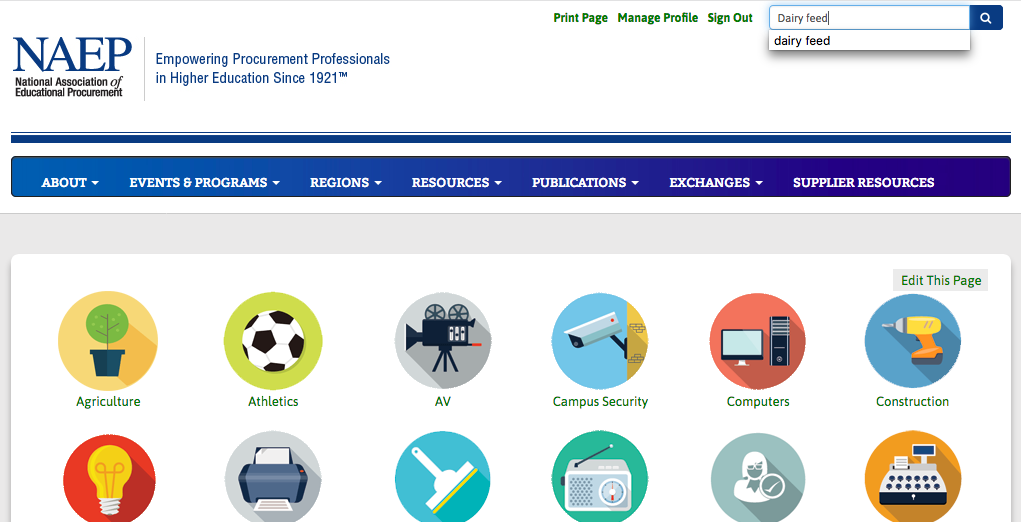The width and height of the screenshot is (1021, 522).
Task: Go to Supplier Resources
Action: tap(863, 183)
